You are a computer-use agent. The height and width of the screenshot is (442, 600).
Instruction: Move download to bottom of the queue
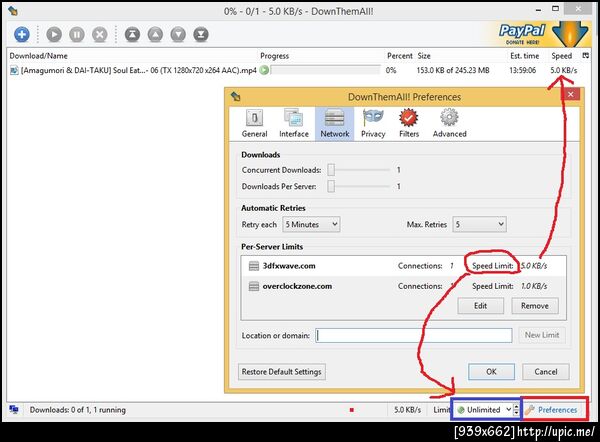point(201,34)
